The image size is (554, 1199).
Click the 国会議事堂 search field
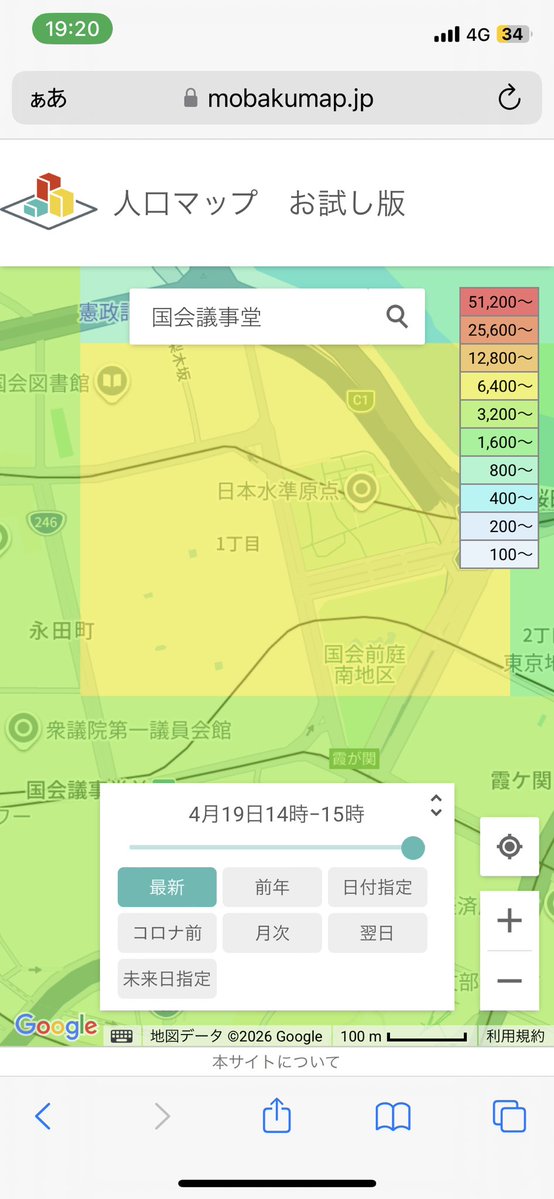(277, 317)
